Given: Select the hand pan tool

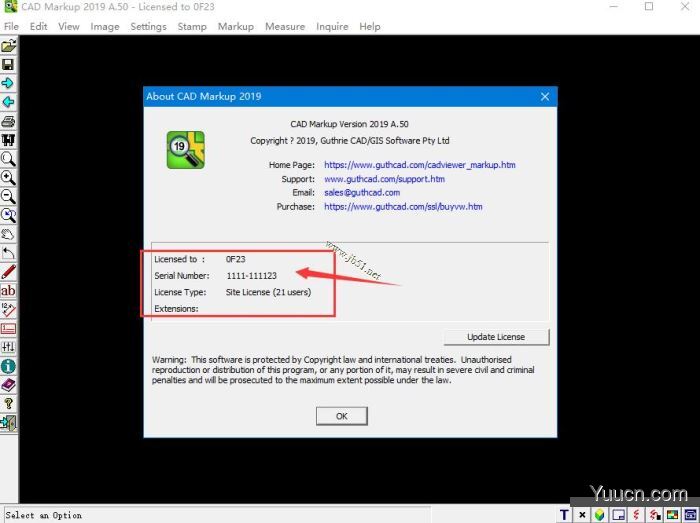Looking at the screenshot, I should [8, 234].
